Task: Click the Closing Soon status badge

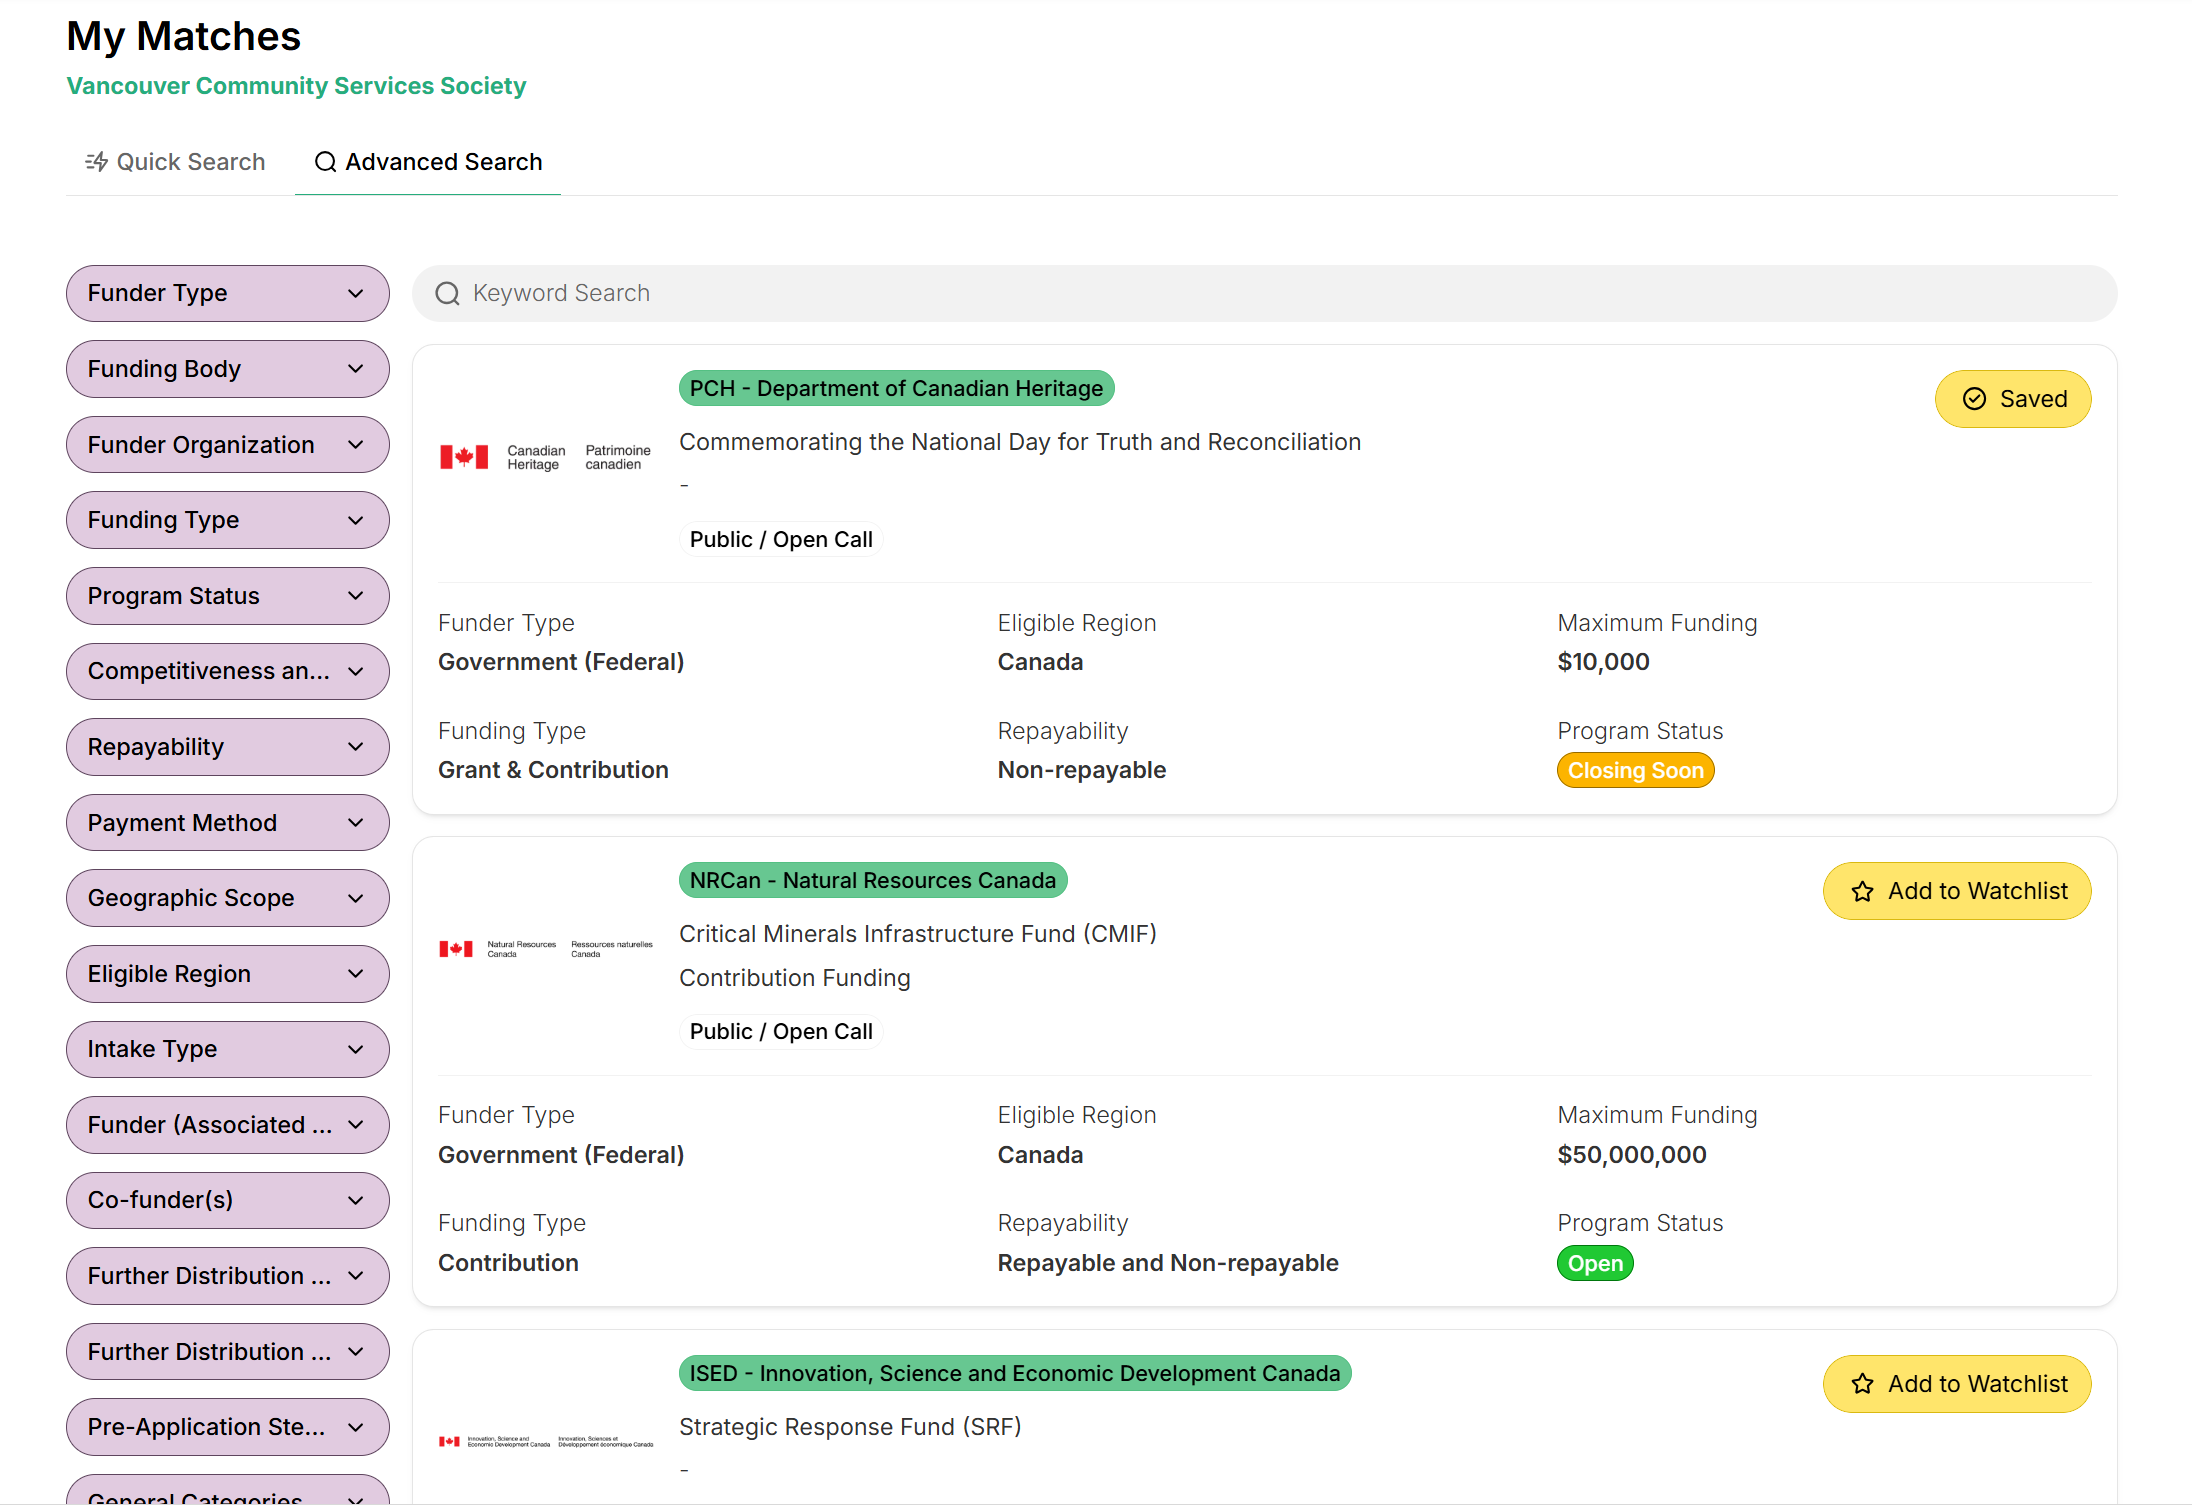Action: coord(1636,770)
